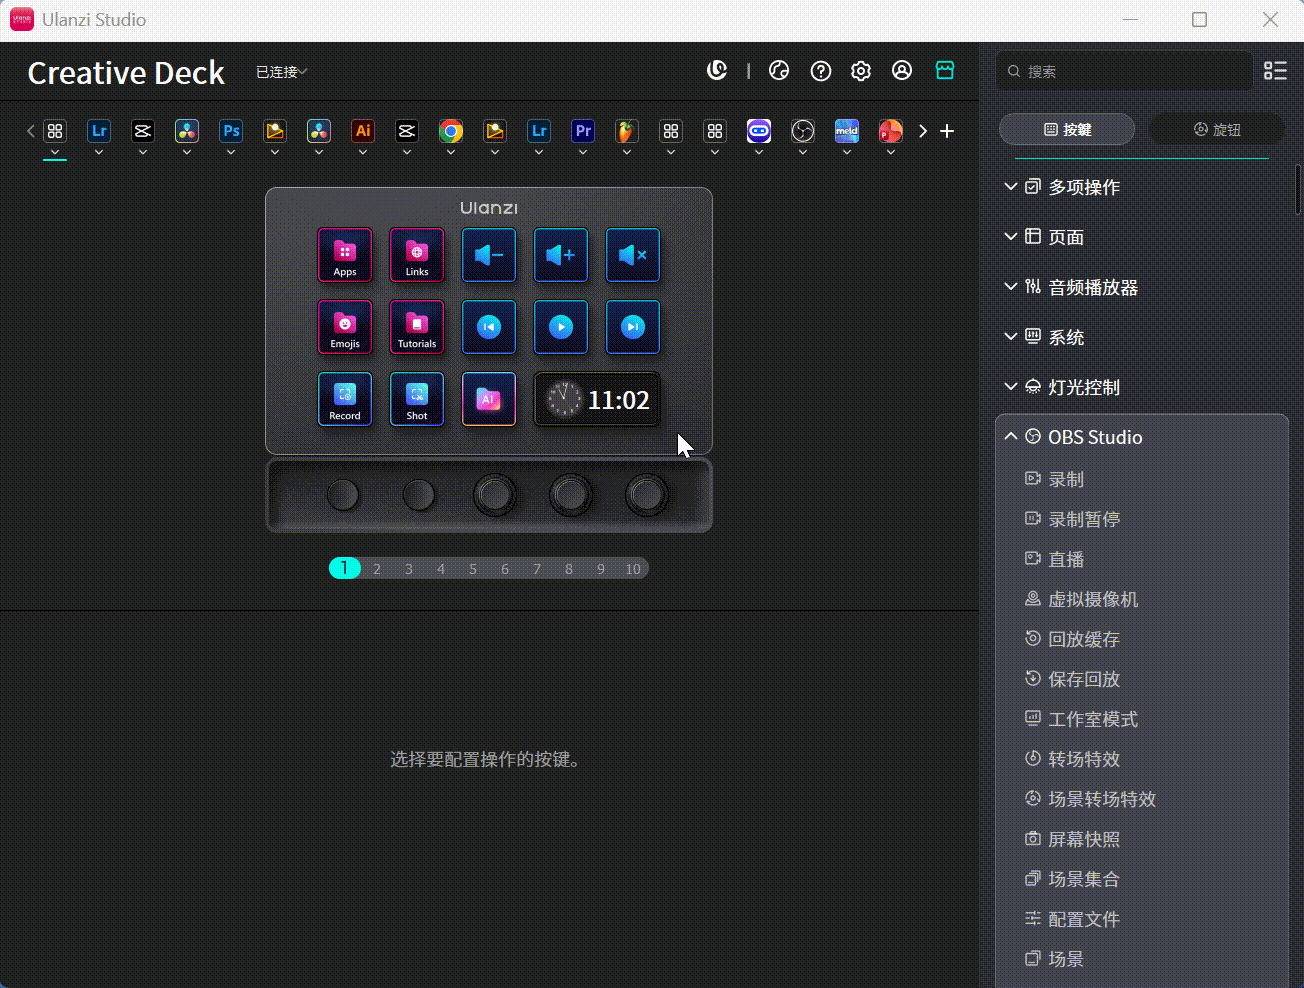
Task: Select the Emojis folder key
Action: (345, 327)
